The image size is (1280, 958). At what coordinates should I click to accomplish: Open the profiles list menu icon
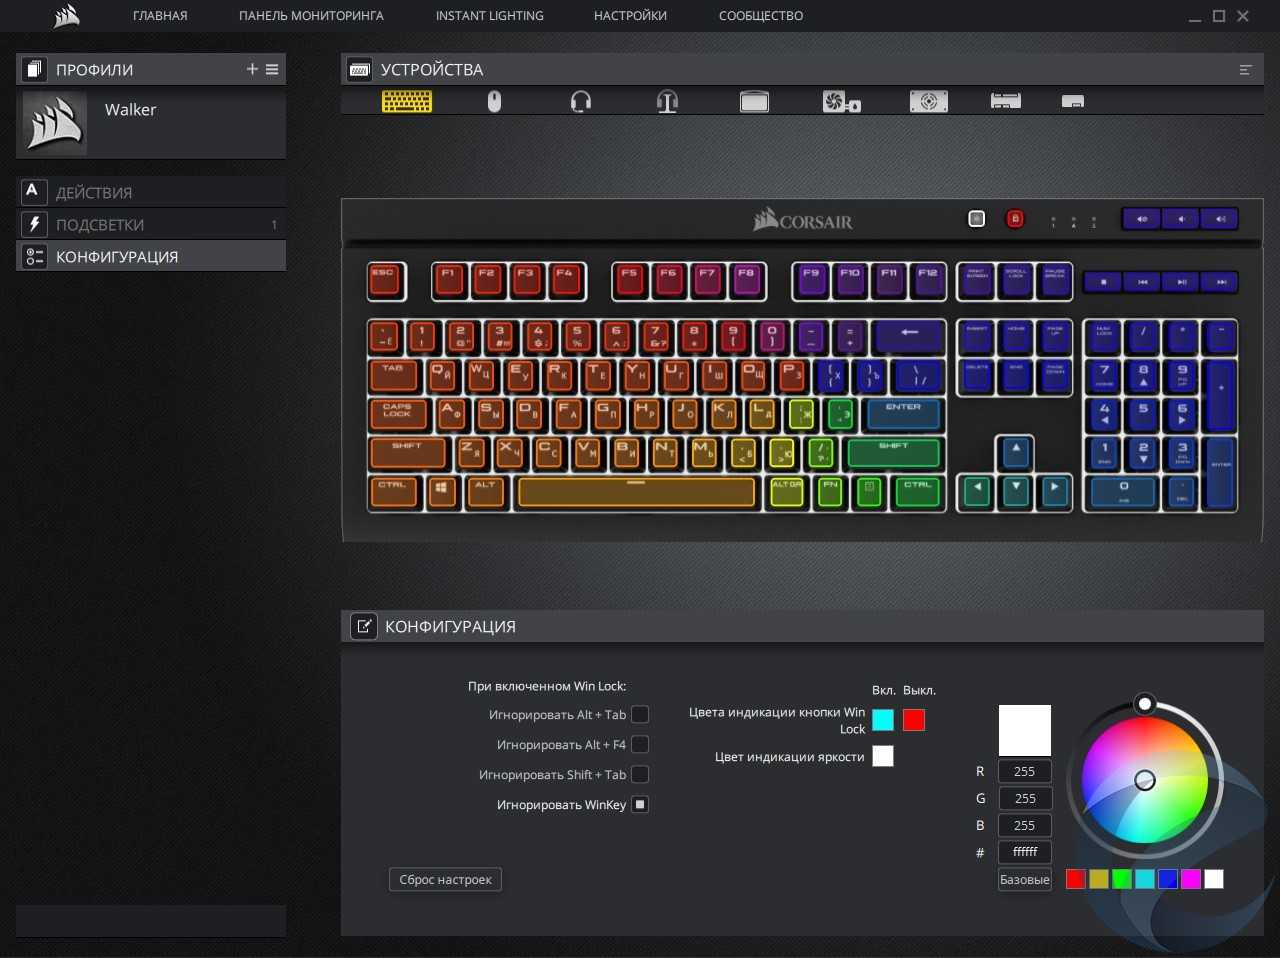click(x=272, y=69)
